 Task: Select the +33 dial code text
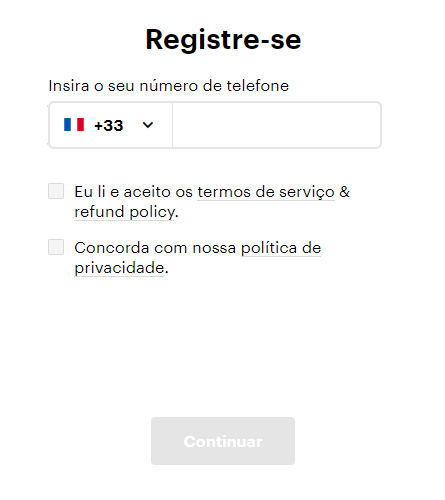tap(109, 126)
